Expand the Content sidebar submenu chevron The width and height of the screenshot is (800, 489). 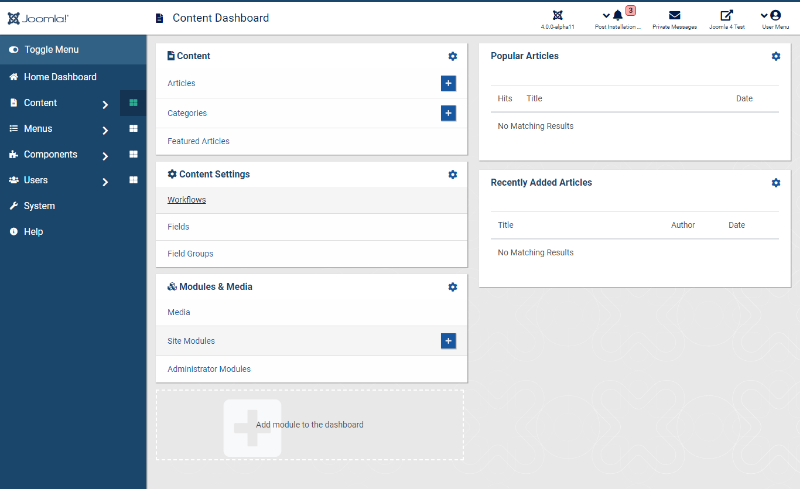[105, 104]
